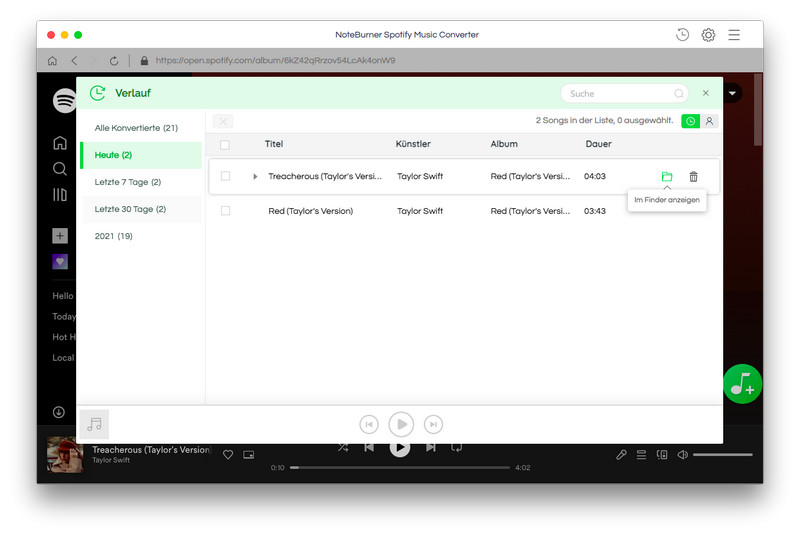Check the select-all box in table header
This screenshot has height=536, width=800.
click(x=225, y=145)
